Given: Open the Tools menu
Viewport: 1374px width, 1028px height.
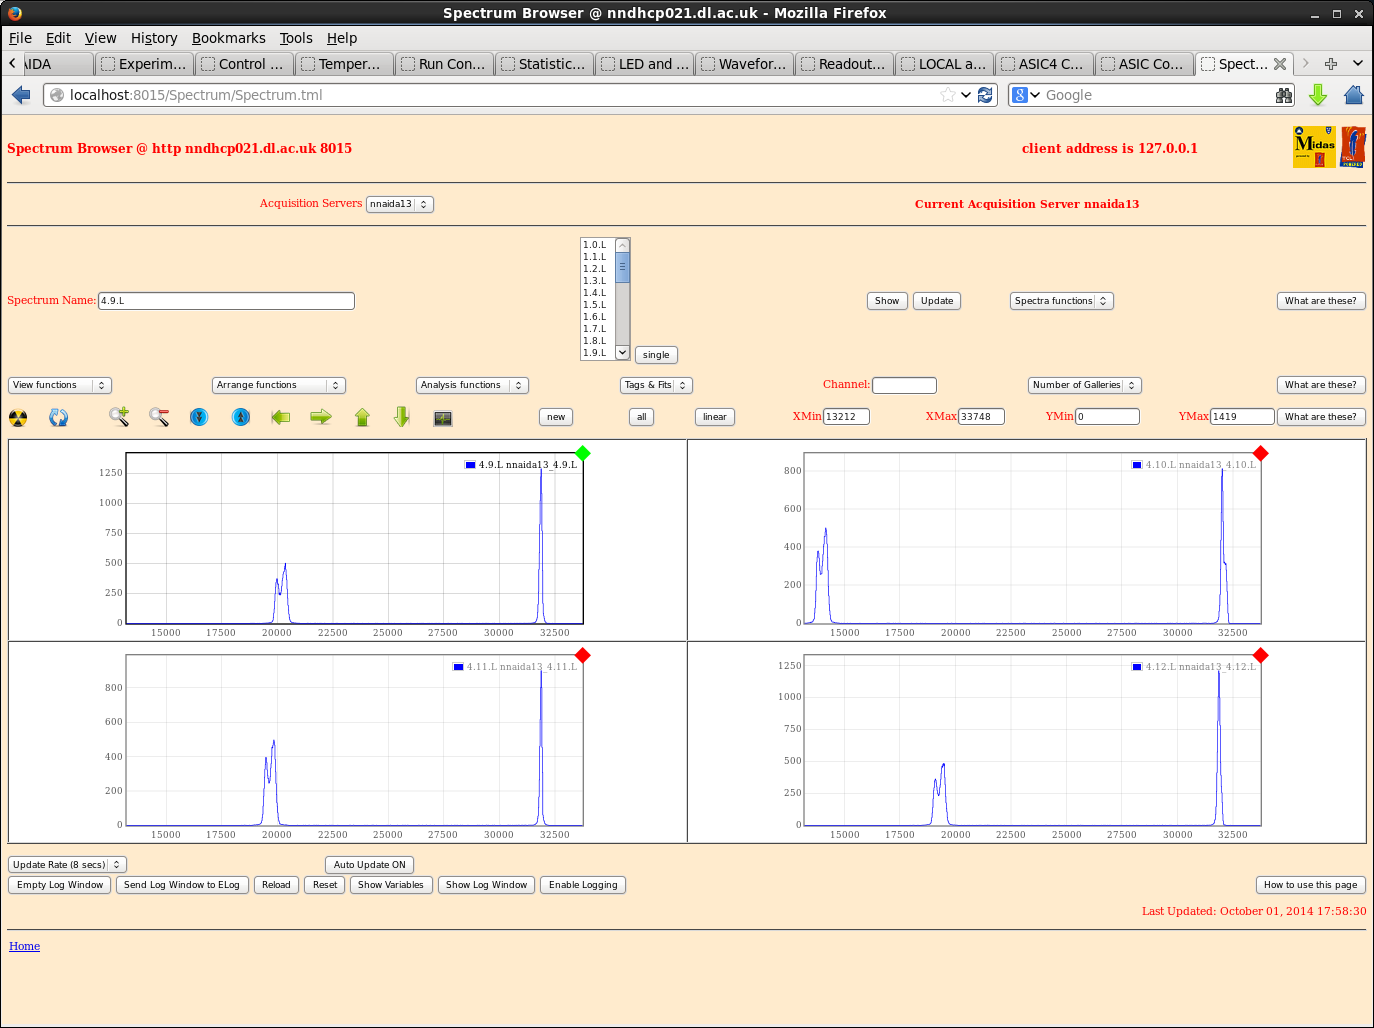Looking at the screenshot, I should click(x=296, y=38).
